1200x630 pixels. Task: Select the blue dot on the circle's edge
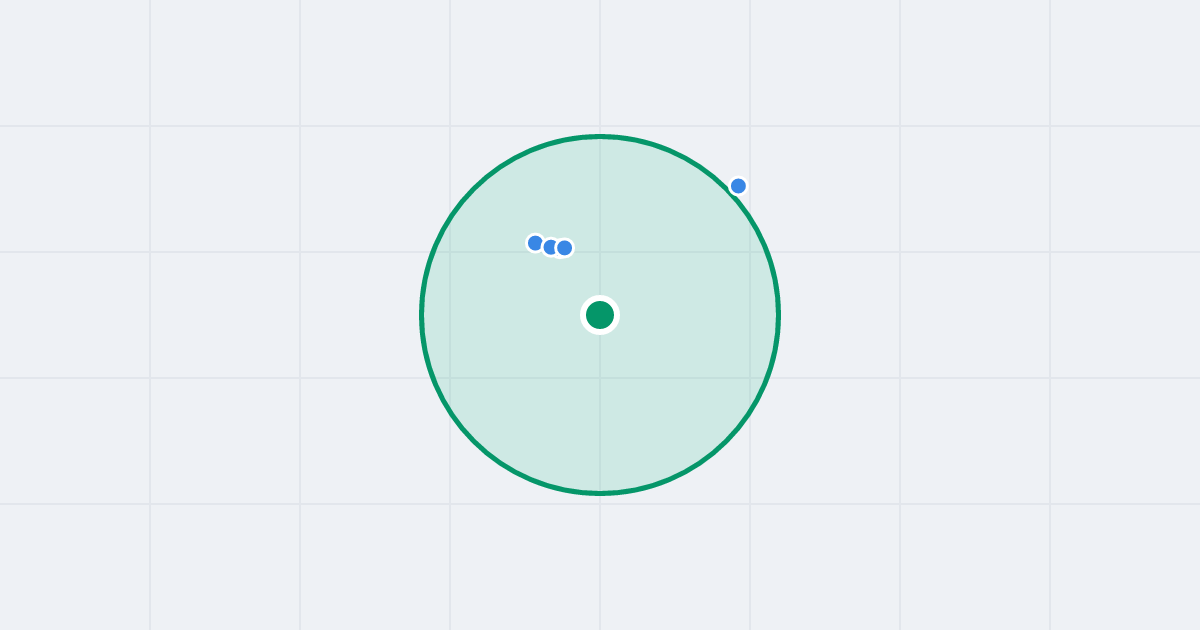[x=738, y=186]
